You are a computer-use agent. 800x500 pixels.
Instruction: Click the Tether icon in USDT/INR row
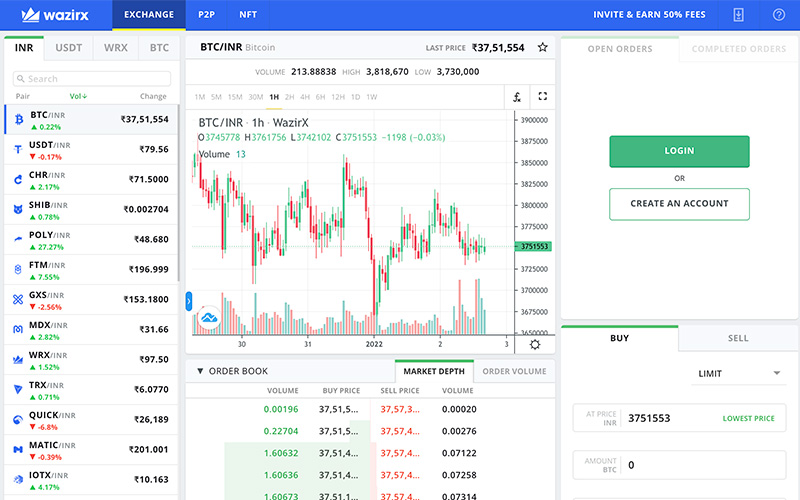(18, 149)
